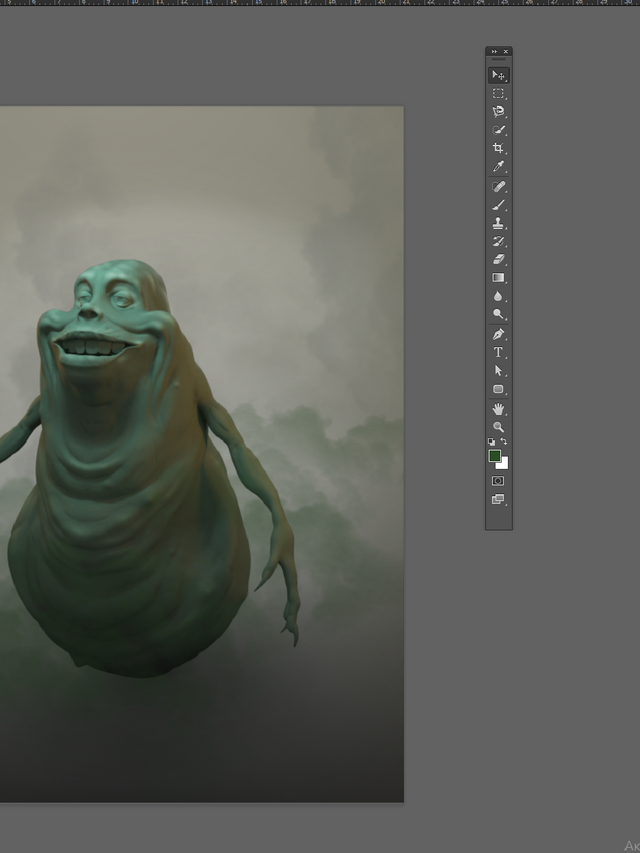
Task: Reset default foreground and background colors
Action: click(x=491, y=442)
